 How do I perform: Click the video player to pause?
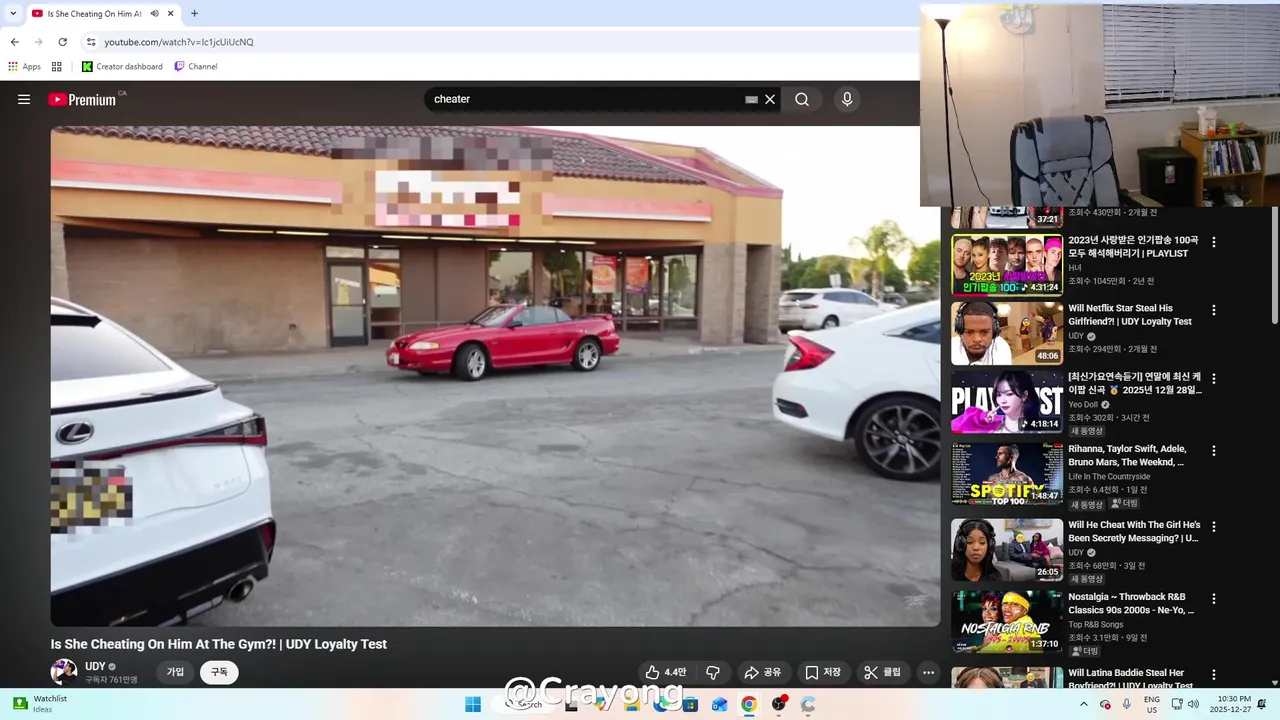coord(495,375)
